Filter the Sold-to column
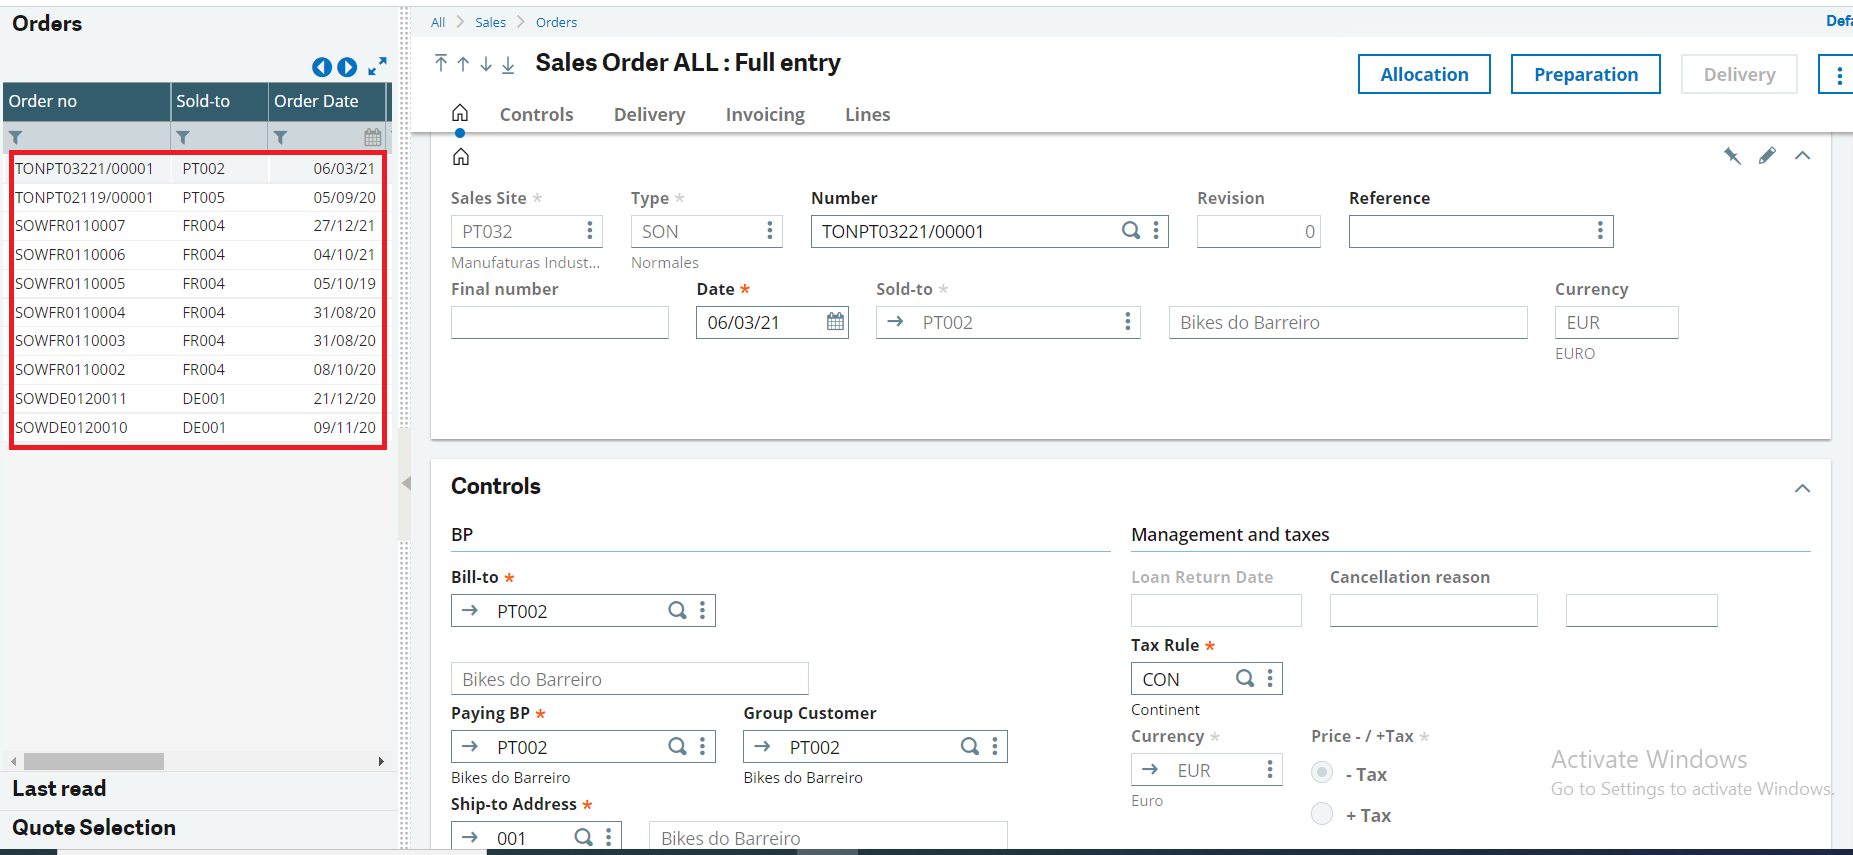This screenshot has height=855, width=1853. click(x=183, y=137)
